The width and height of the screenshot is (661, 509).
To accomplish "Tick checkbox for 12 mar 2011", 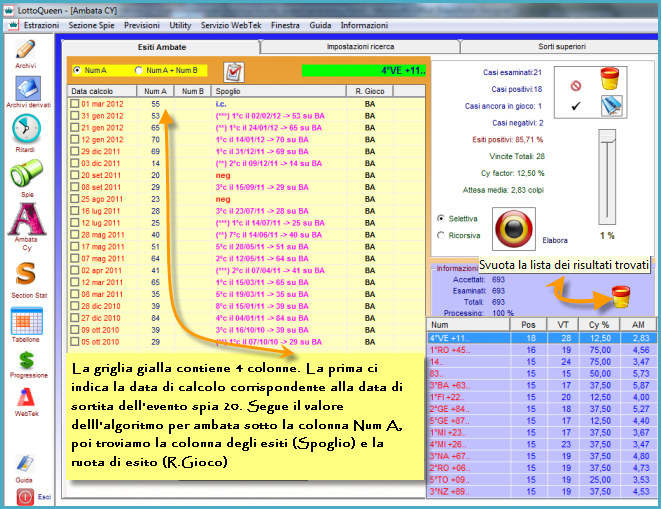I will click(75, 282).
